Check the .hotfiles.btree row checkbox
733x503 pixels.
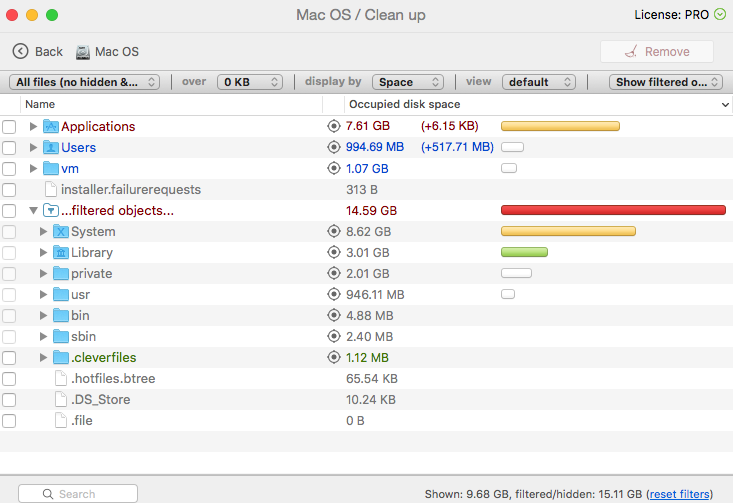pos(9,379)
